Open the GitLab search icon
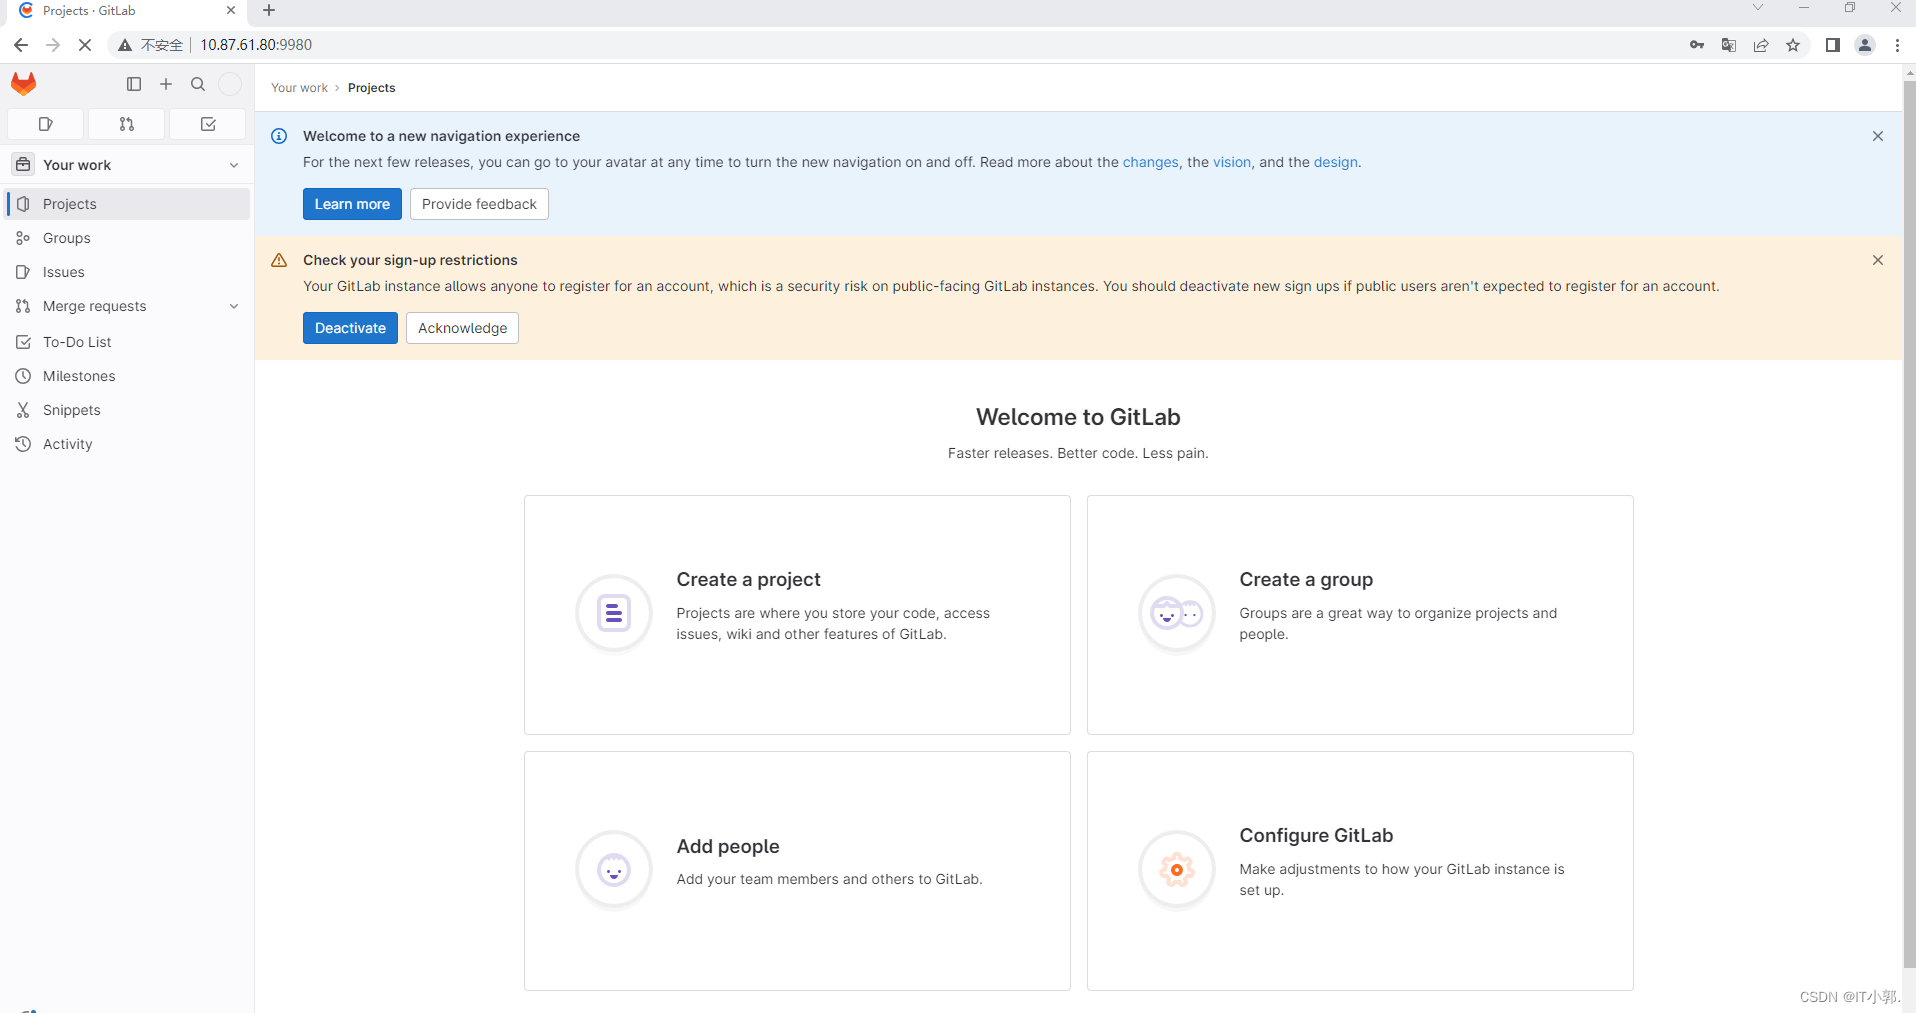 point(198,84)
